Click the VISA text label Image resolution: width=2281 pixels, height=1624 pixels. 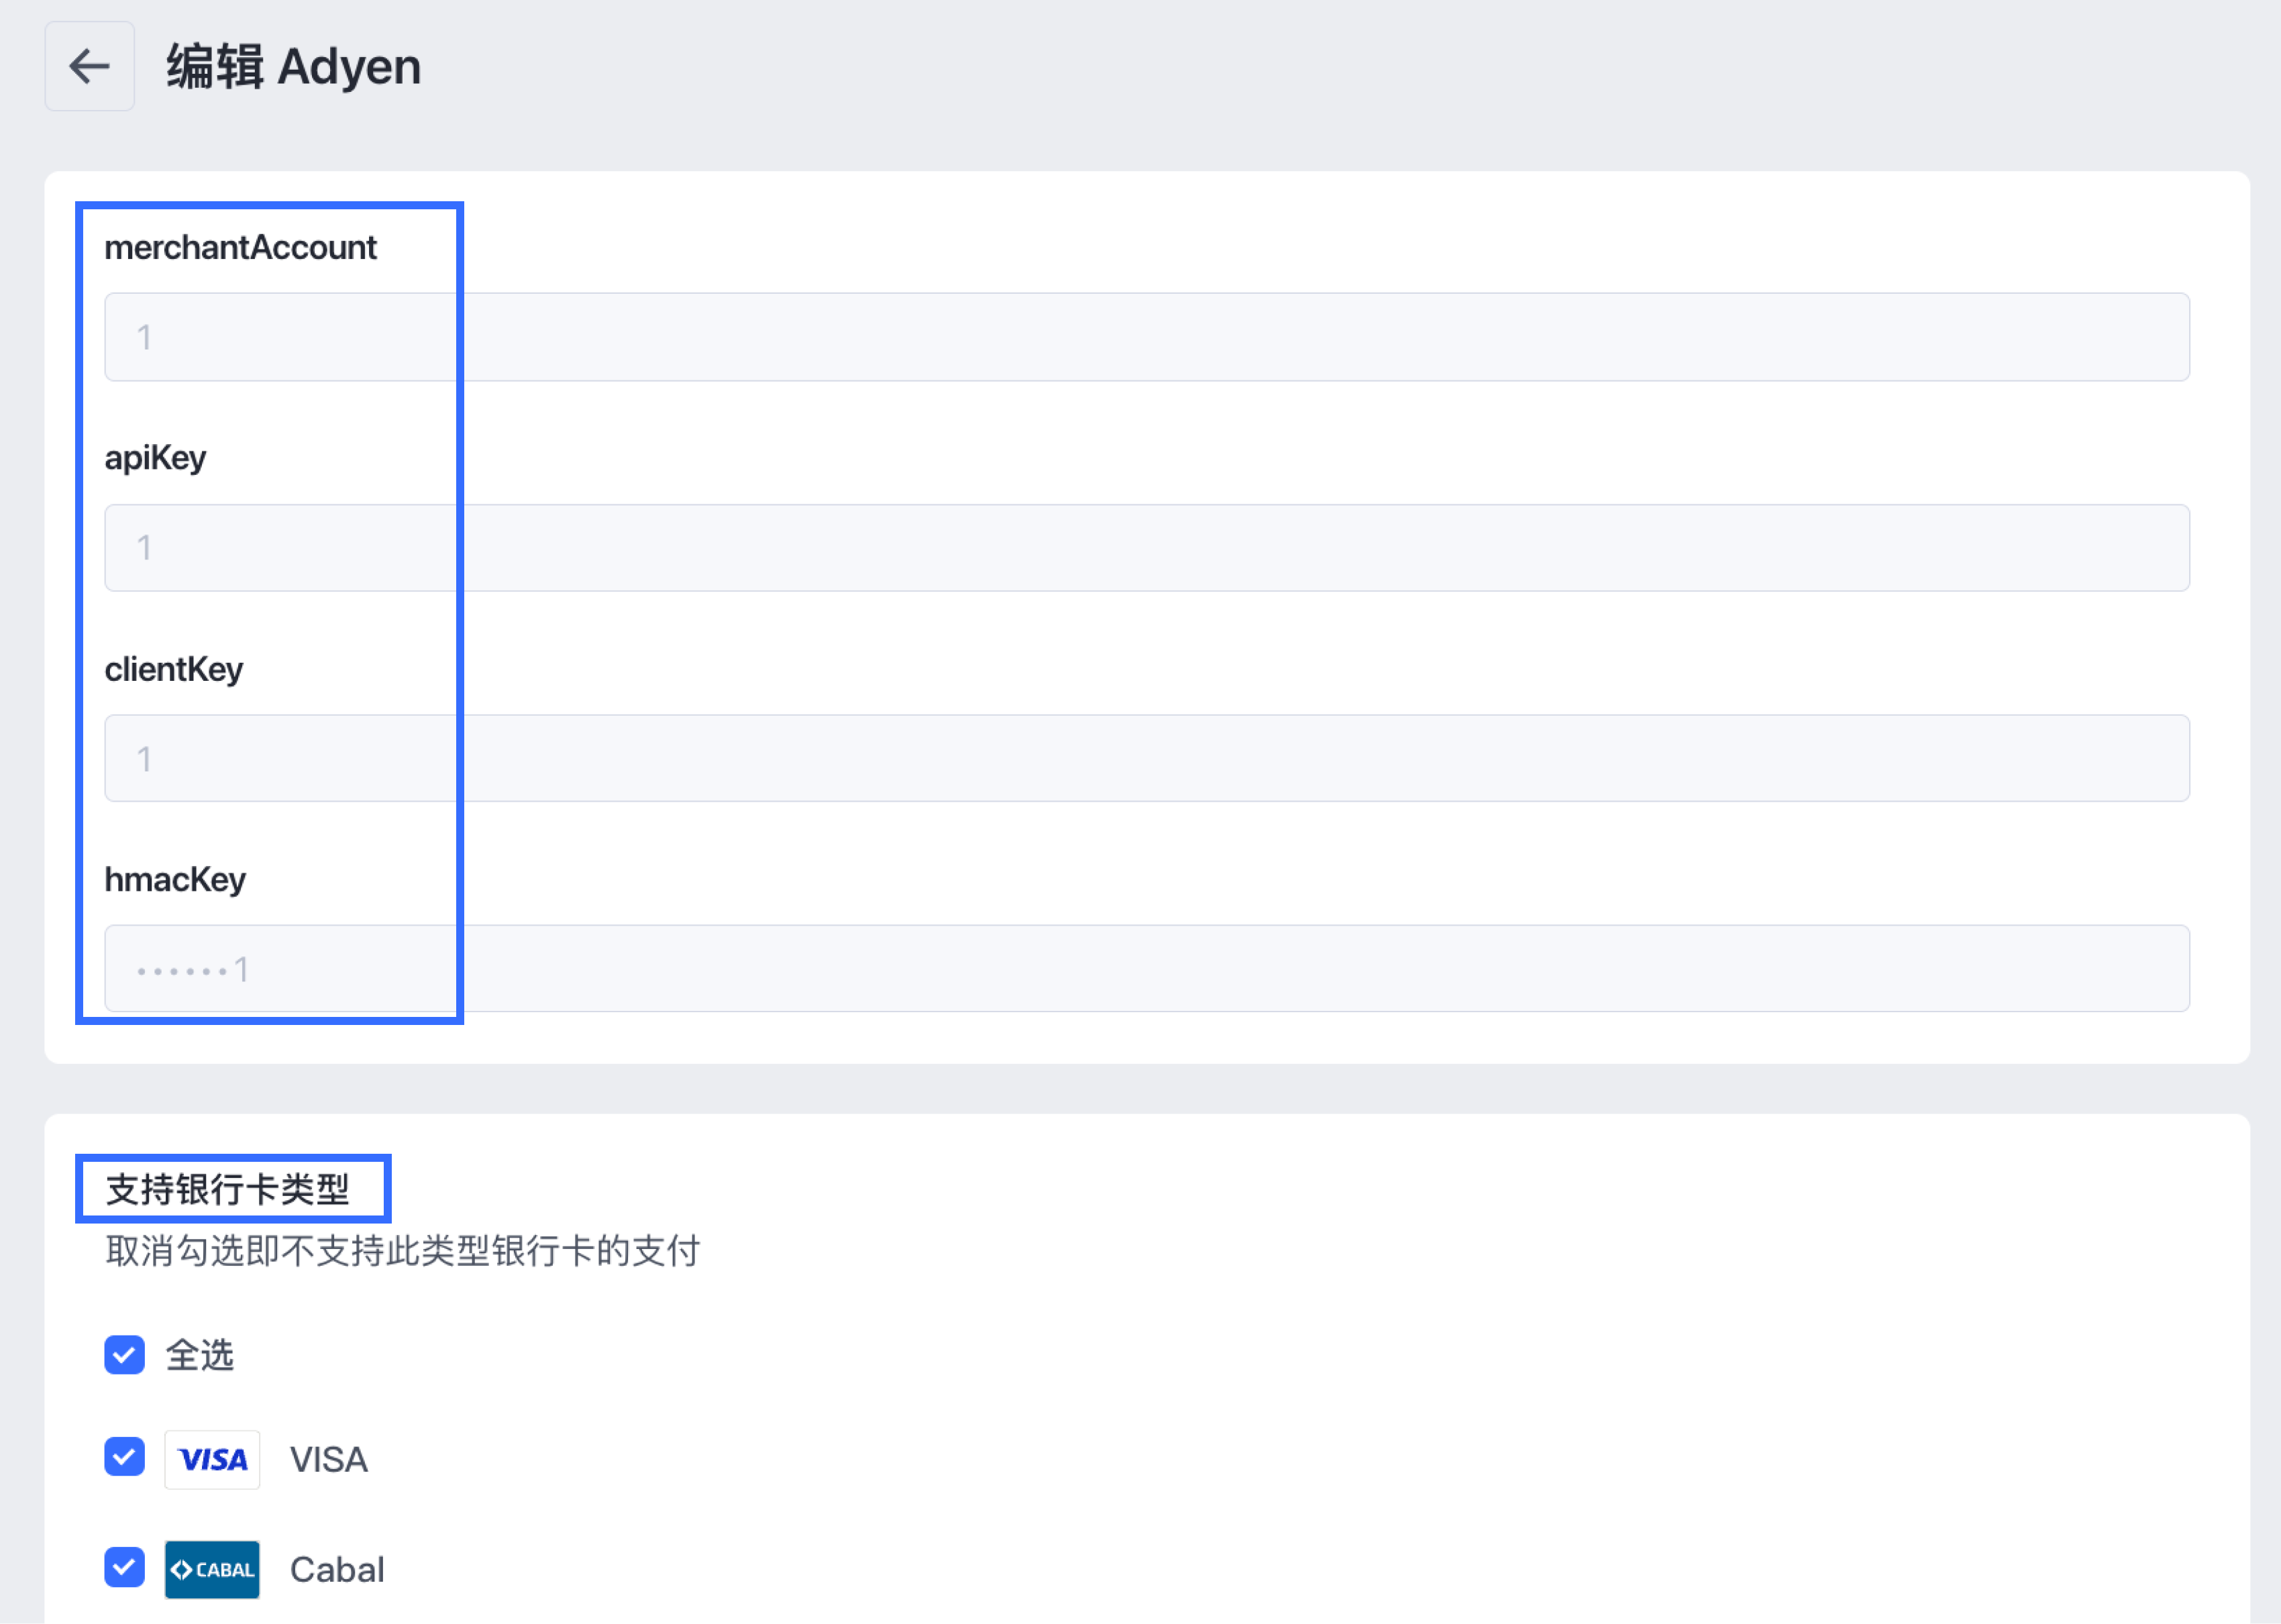(x=329, y=1460)
